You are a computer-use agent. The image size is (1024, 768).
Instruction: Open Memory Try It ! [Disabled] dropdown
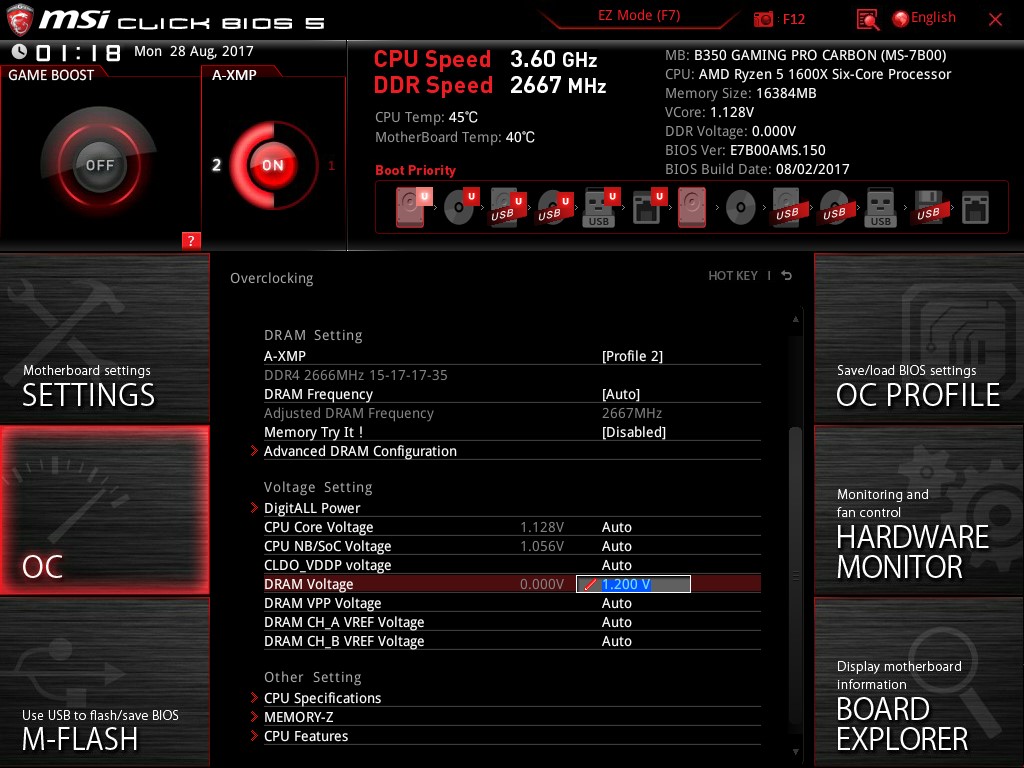(x=633, y=432)
